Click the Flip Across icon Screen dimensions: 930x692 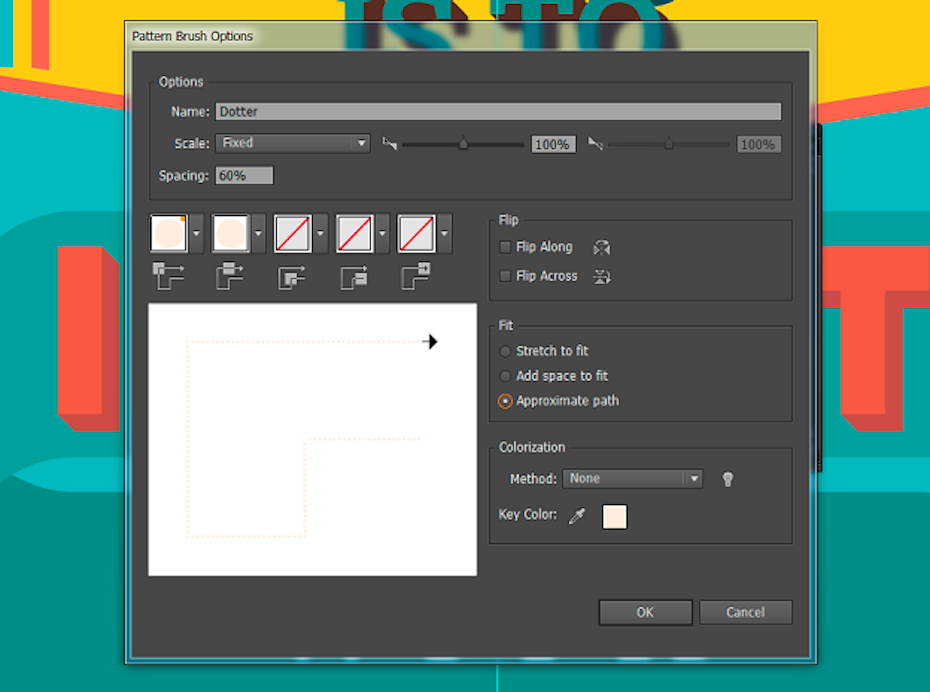click(x=601, y=277)
